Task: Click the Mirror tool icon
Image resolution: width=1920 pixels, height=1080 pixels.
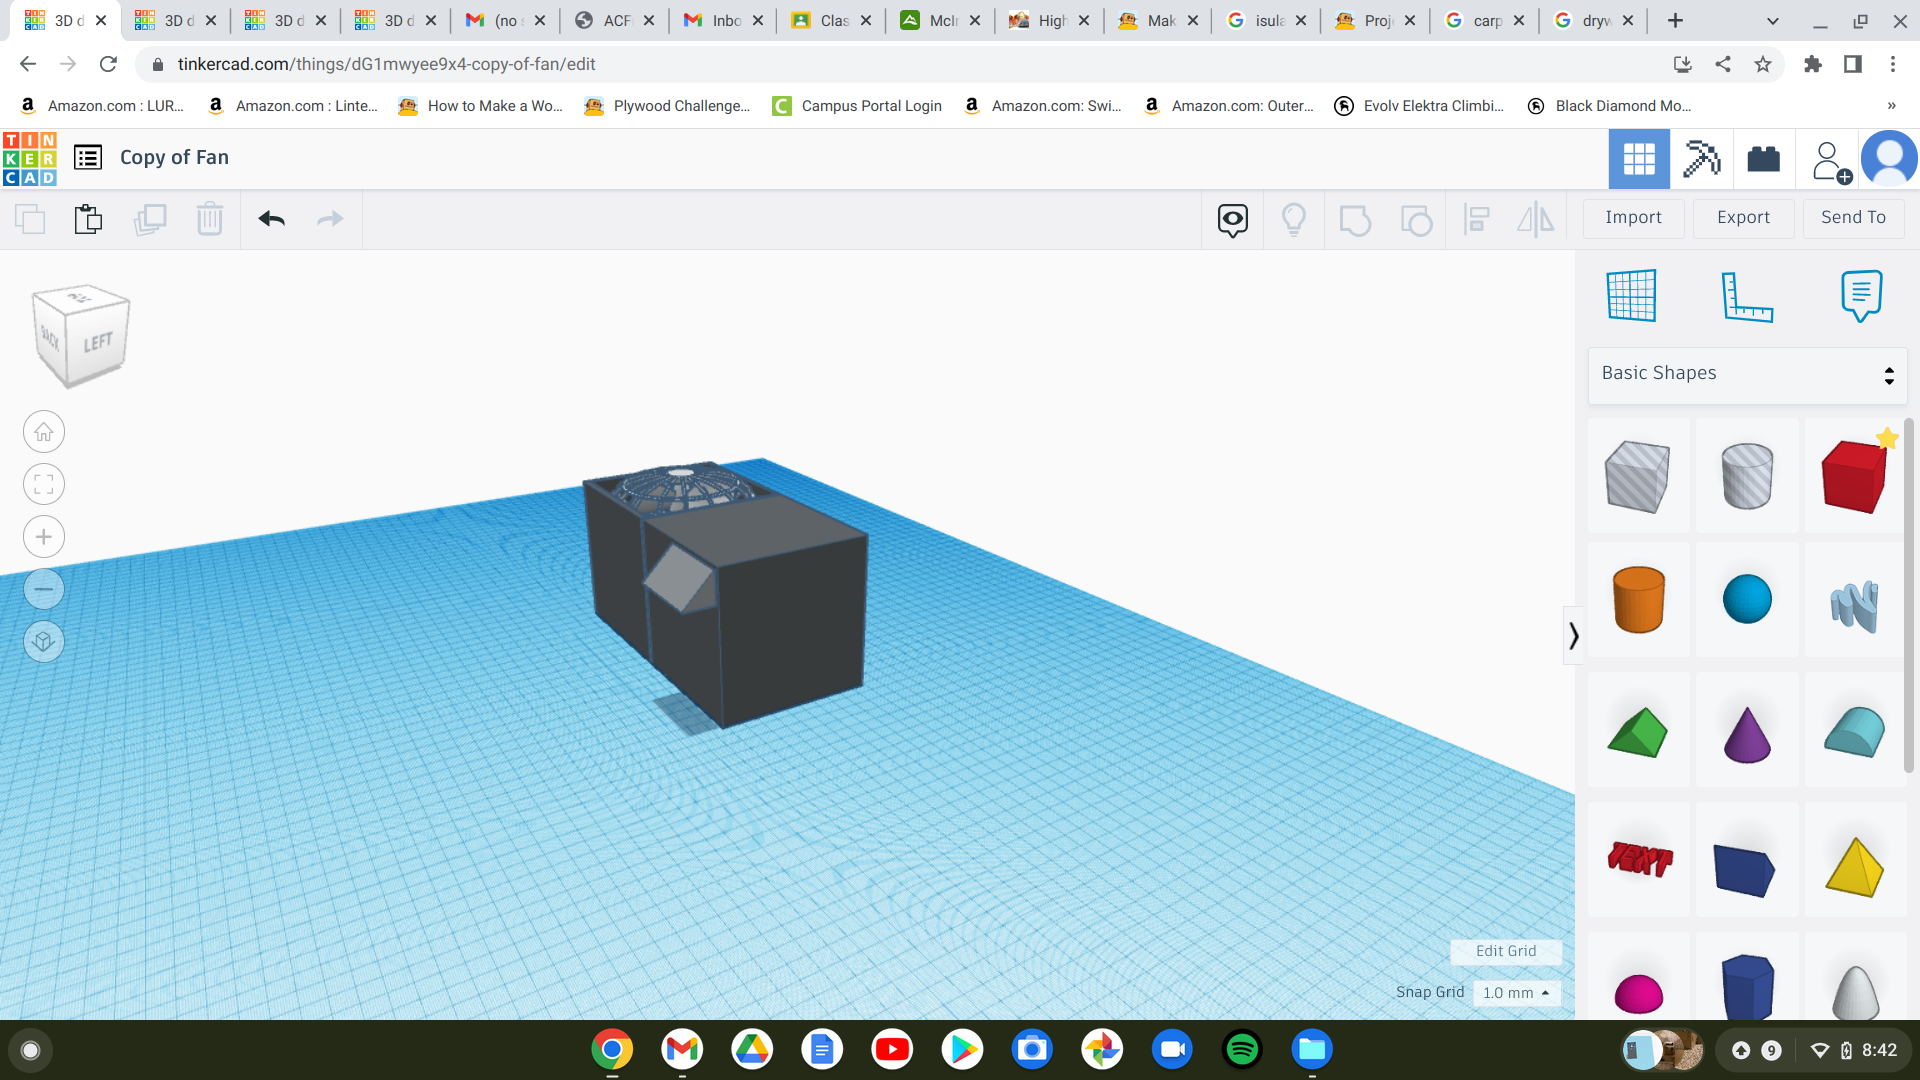Action: 1536,219
